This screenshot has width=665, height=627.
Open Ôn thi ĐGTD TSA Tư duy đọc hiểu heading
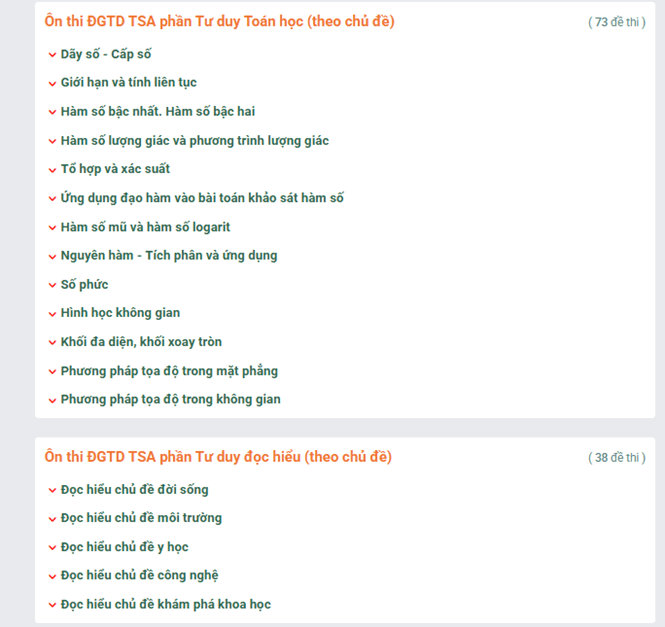[x=218, y=457]
